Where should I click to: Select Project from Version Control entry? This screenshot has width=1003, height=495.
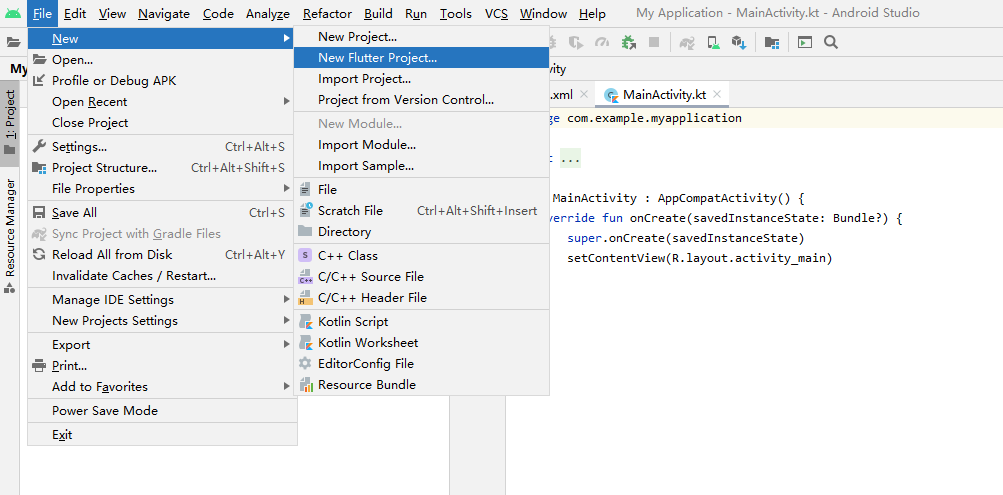point(421,100)
